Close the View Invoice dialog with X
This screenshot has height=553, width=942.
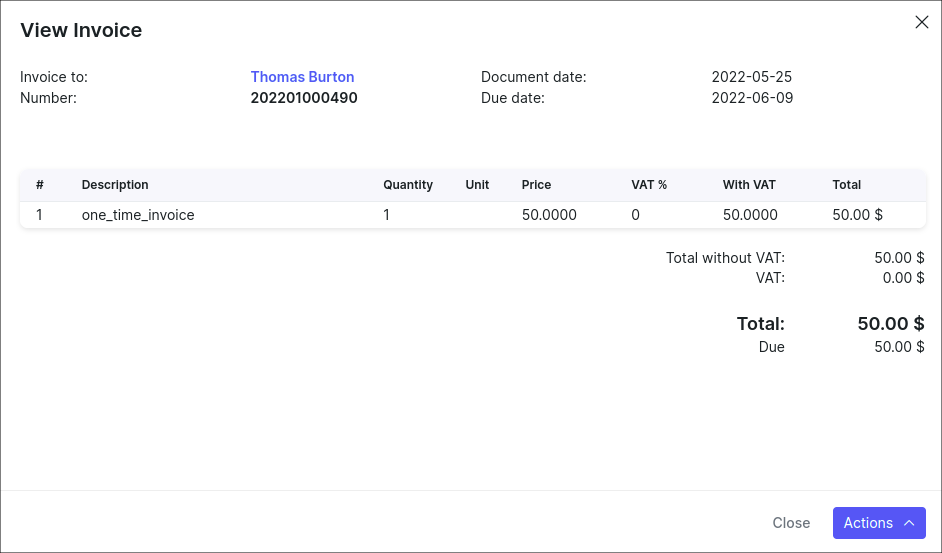click(x=921, y=22)
